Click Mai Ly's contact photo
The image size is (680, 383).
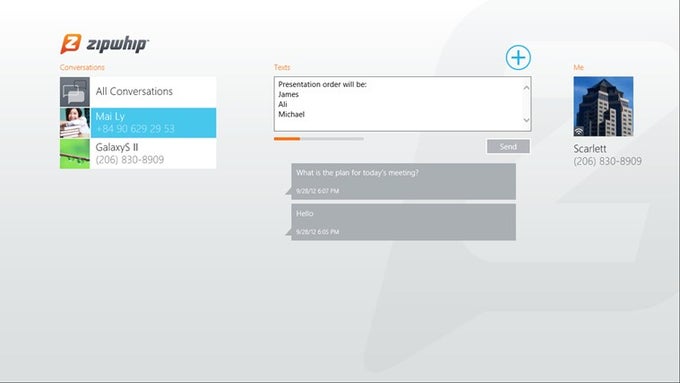75,123
